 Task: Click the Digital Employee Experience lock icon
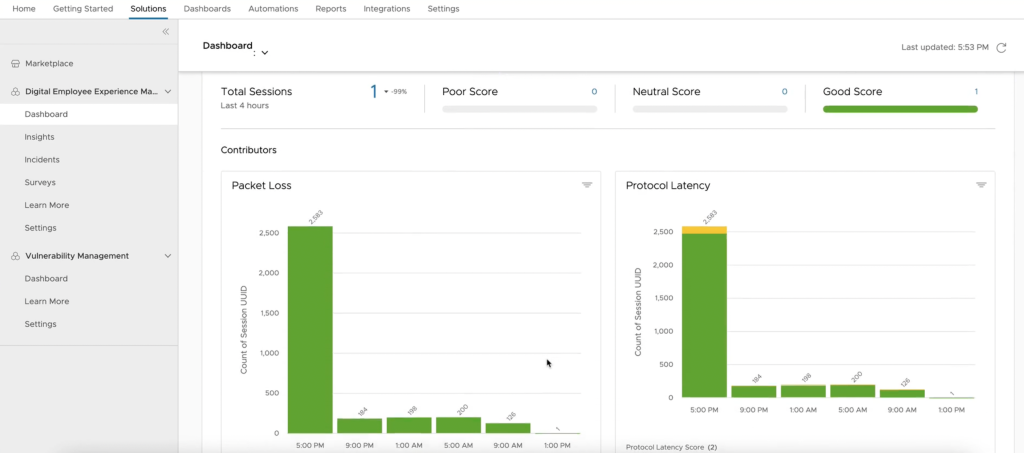[x=15, y=91]
